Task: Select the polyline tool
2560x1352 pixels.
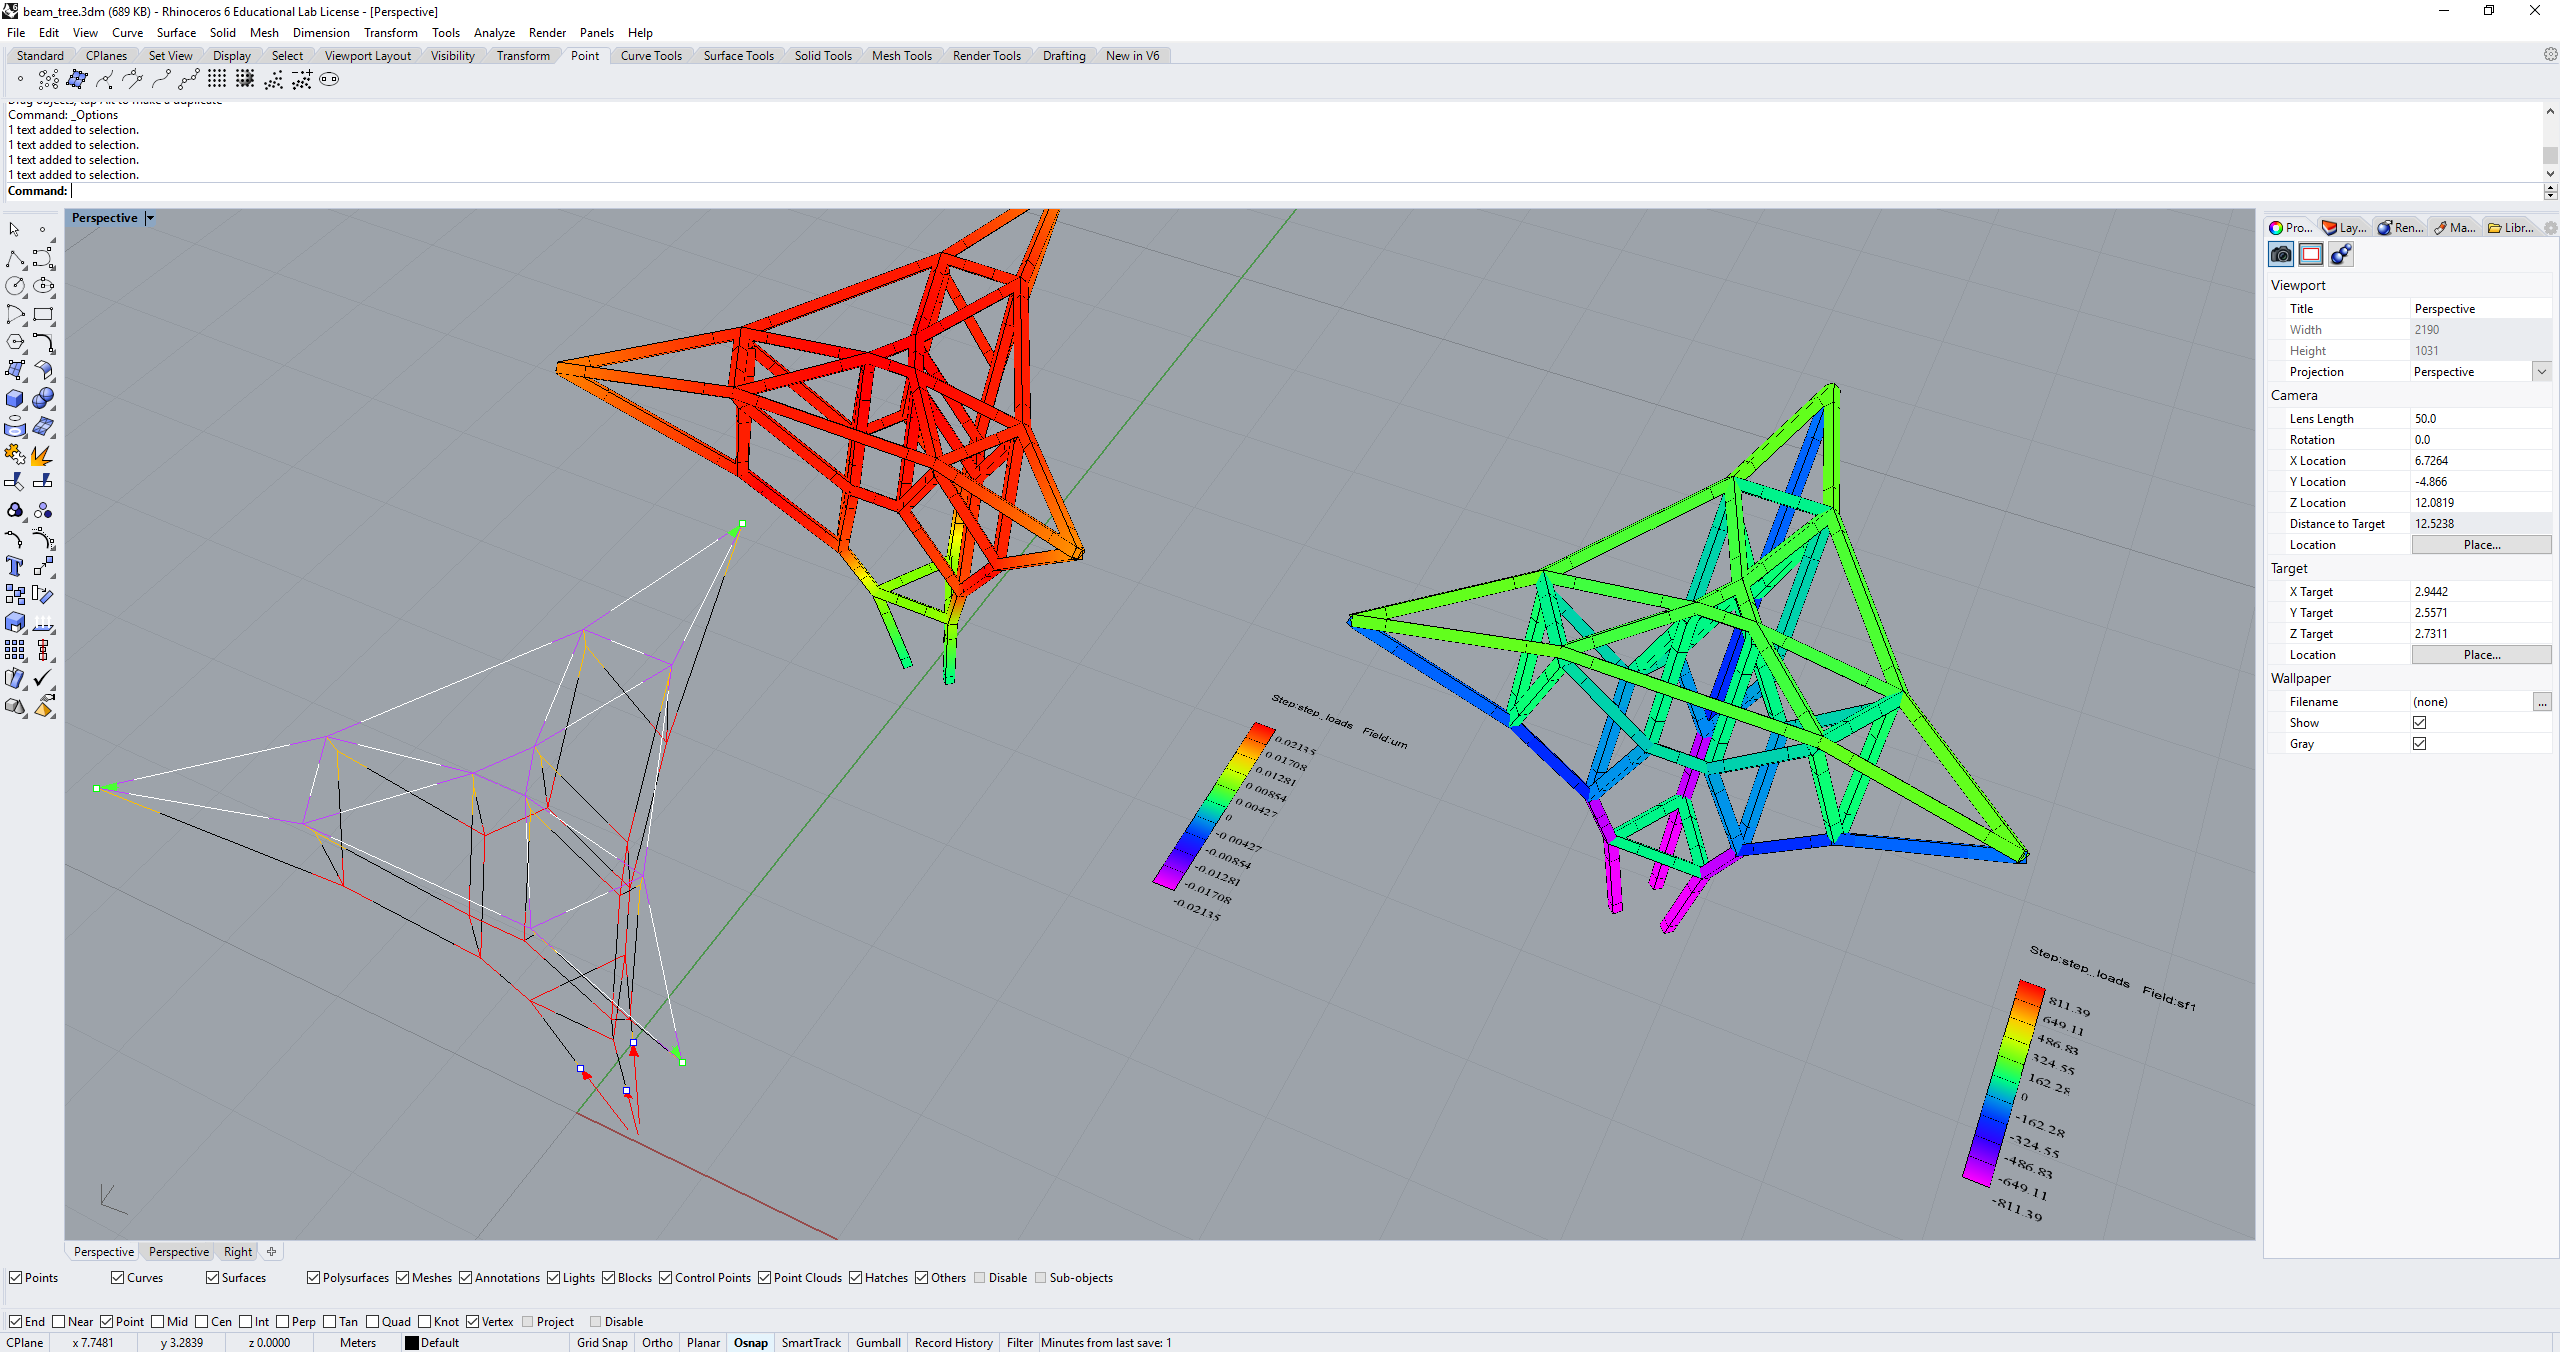Action: [16, 257]
